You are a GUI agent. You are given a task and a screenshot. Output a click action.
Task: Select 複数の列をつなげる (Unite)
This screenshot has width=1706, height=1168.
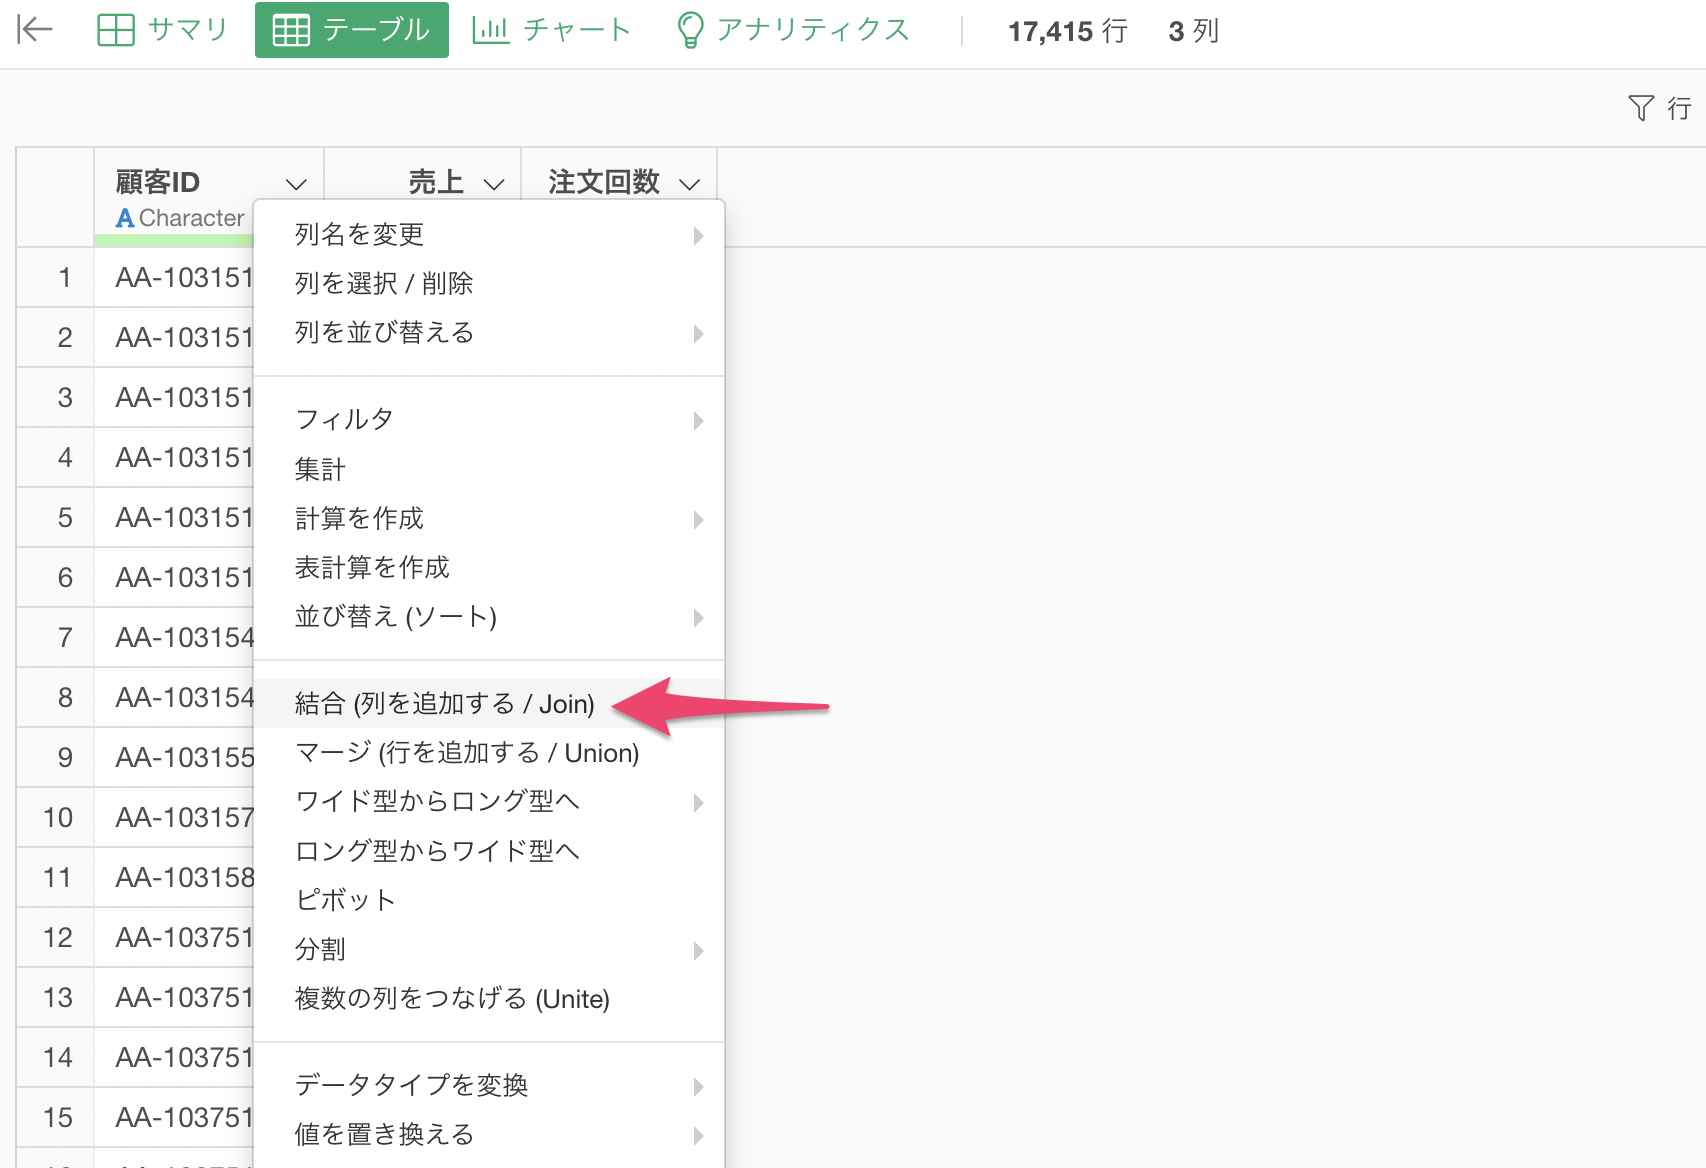coord(489,999)
